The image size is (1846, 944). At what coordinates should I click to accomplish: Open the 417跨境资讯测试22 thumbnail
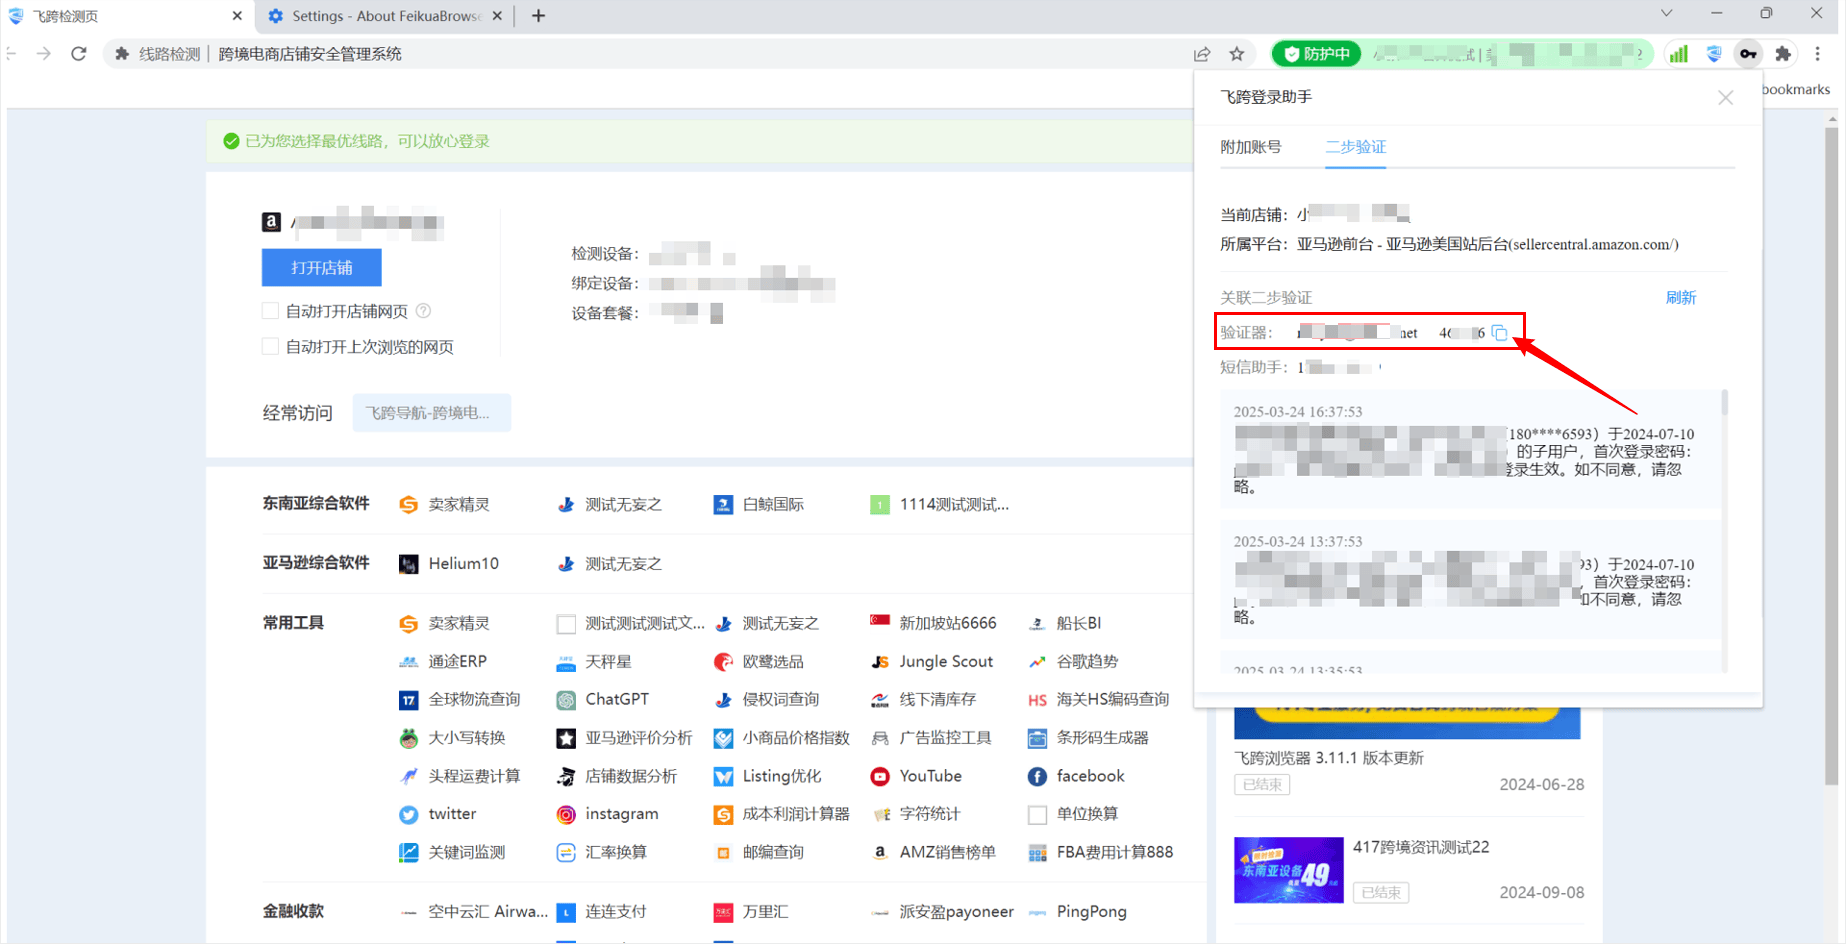pos(1288,870)
